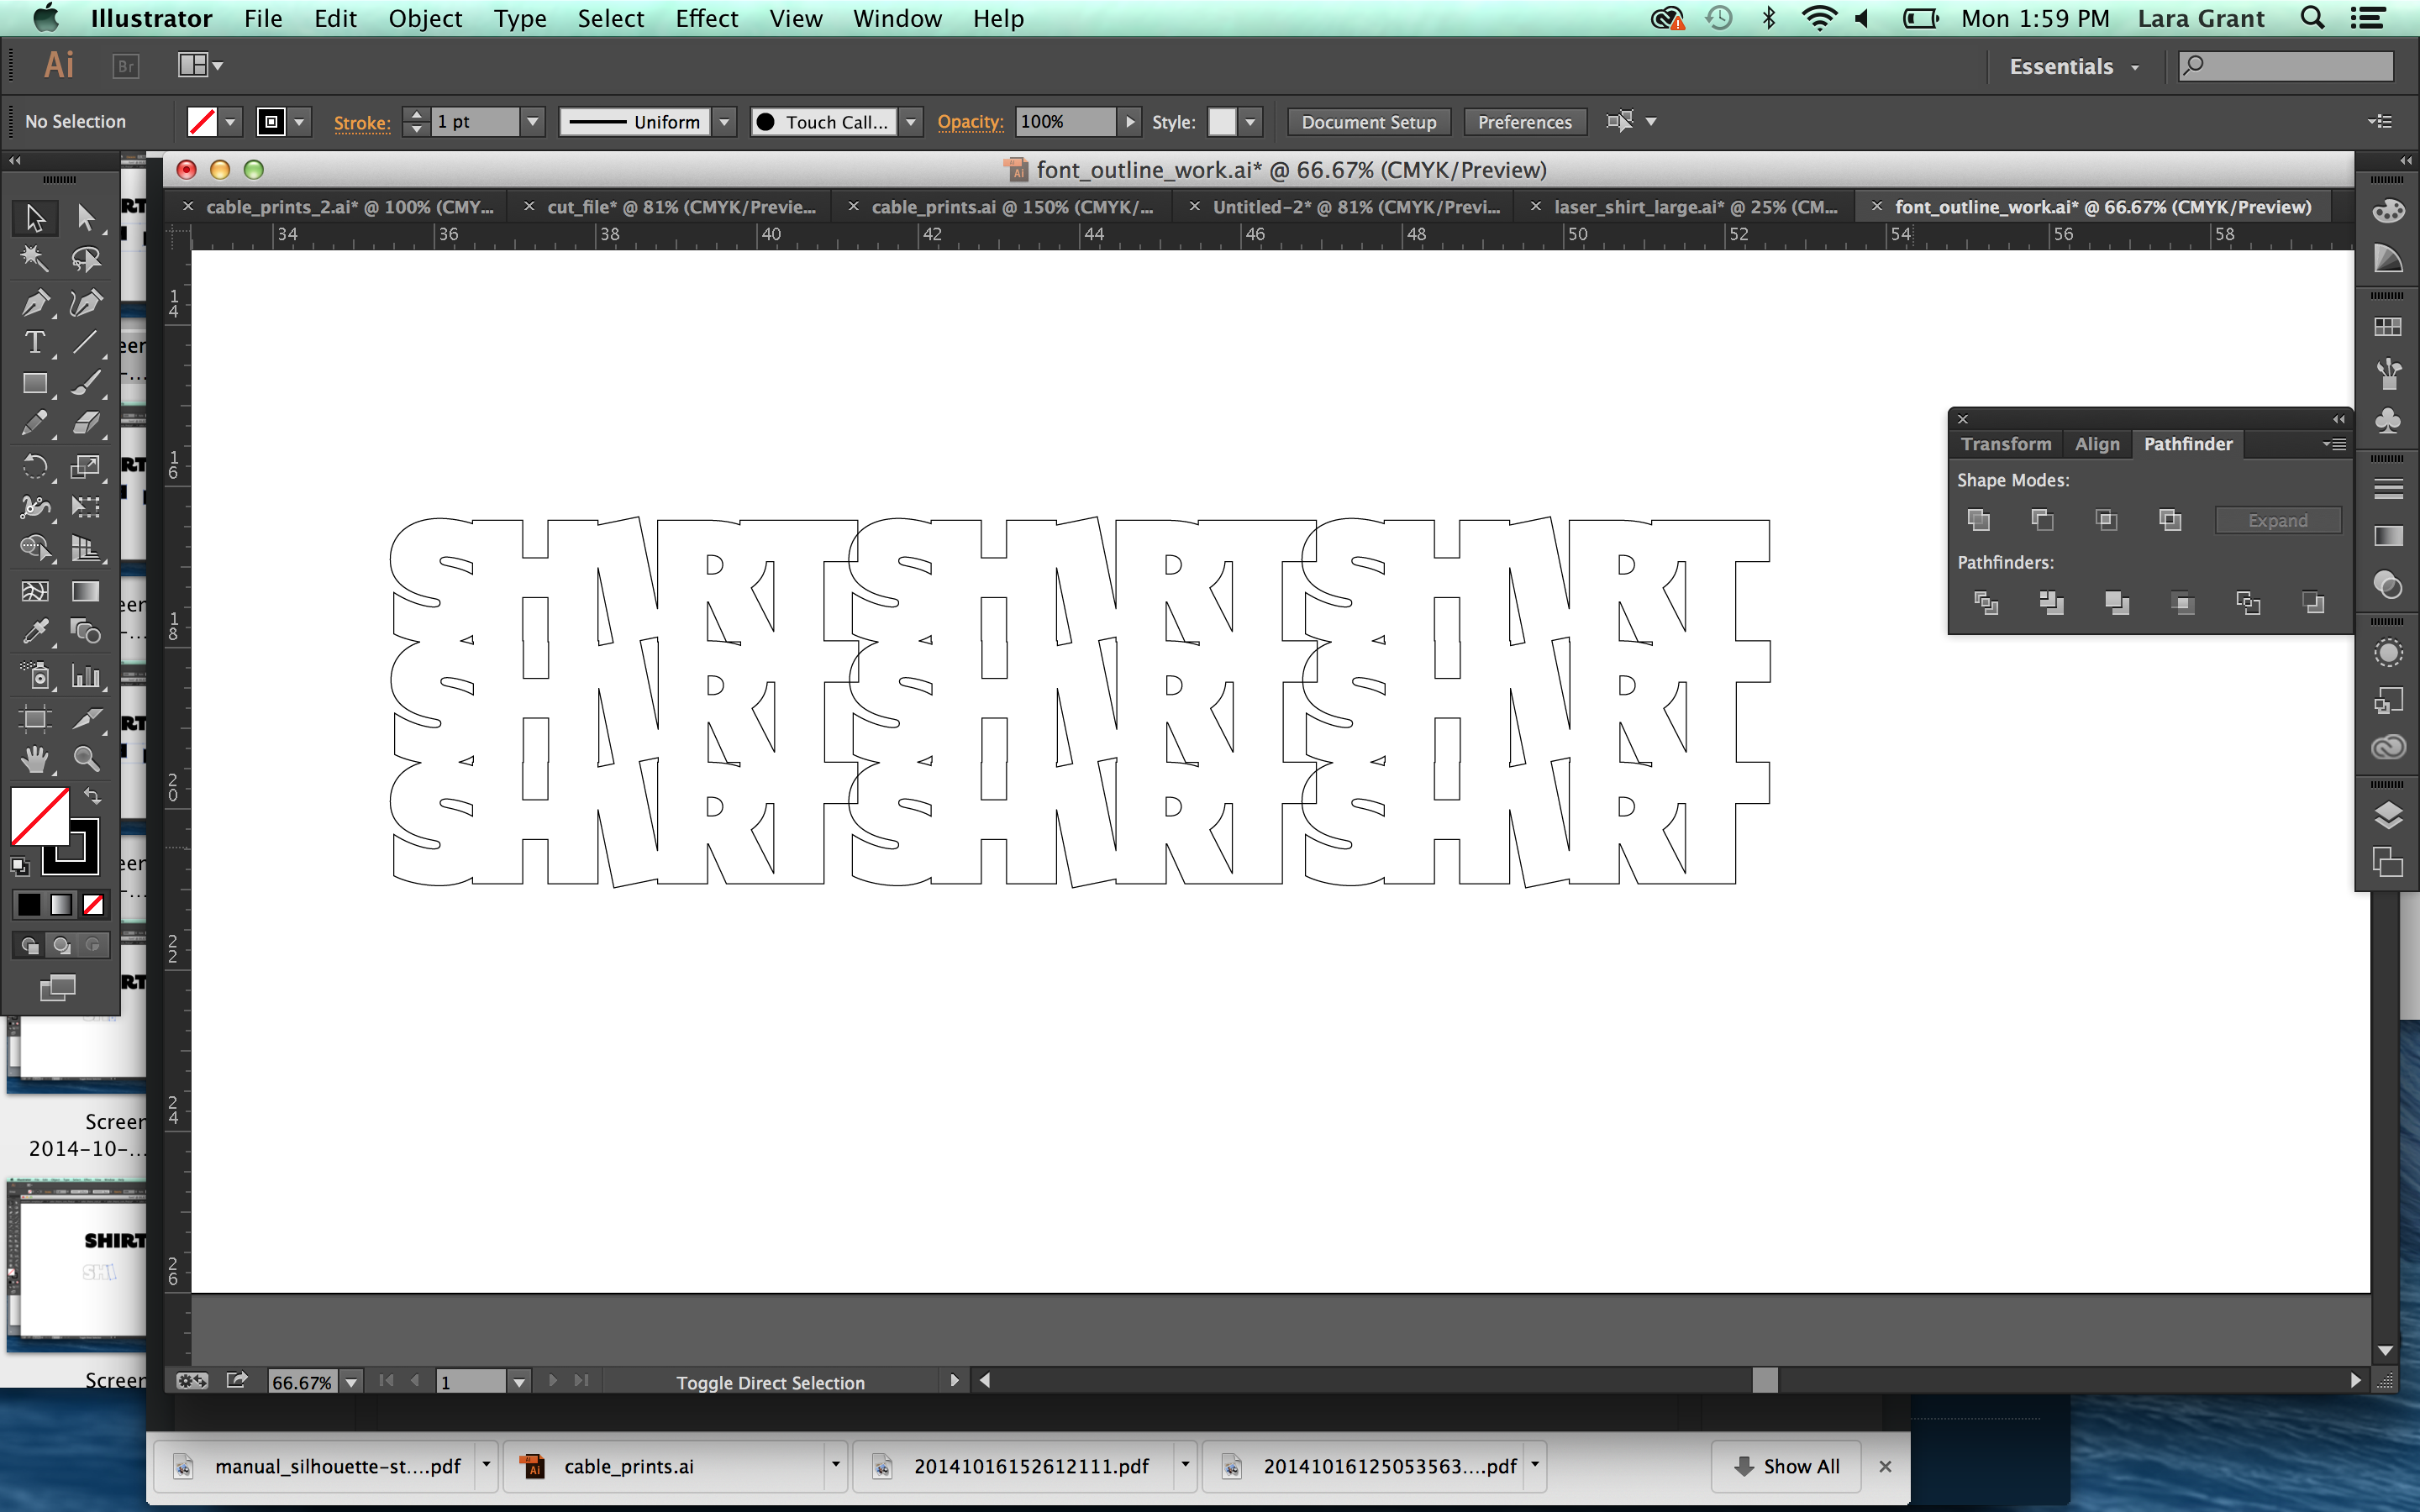The height and width of the screenshot is (1512, 2420).
Task: Select the Eraser tool
Action: [x=86, y=424]
